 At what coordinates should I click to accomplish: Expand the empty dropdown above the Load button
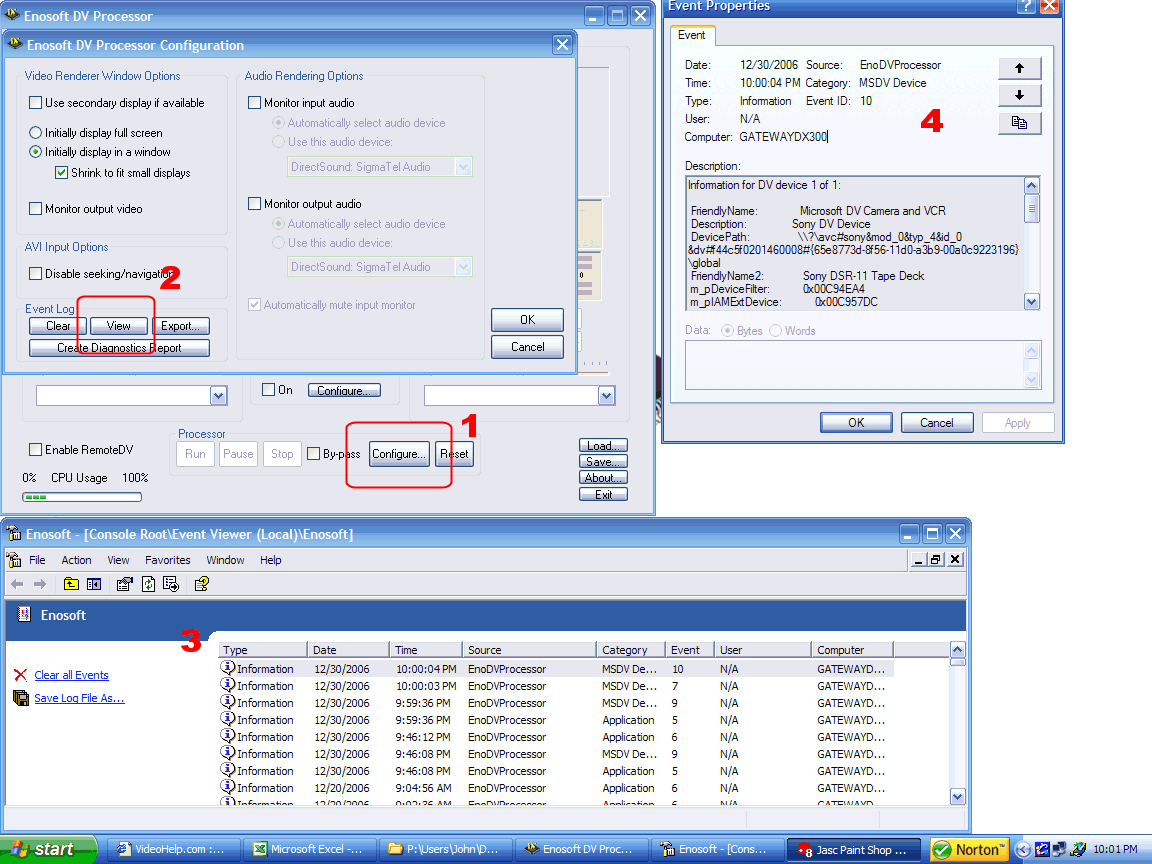coord(606,396)
